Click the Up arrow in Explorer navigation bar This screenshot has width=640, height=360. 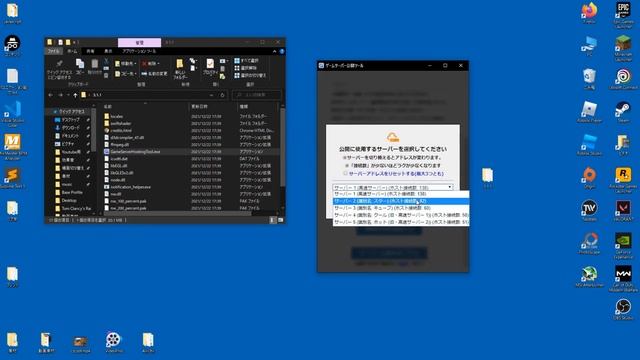(75, 95)
